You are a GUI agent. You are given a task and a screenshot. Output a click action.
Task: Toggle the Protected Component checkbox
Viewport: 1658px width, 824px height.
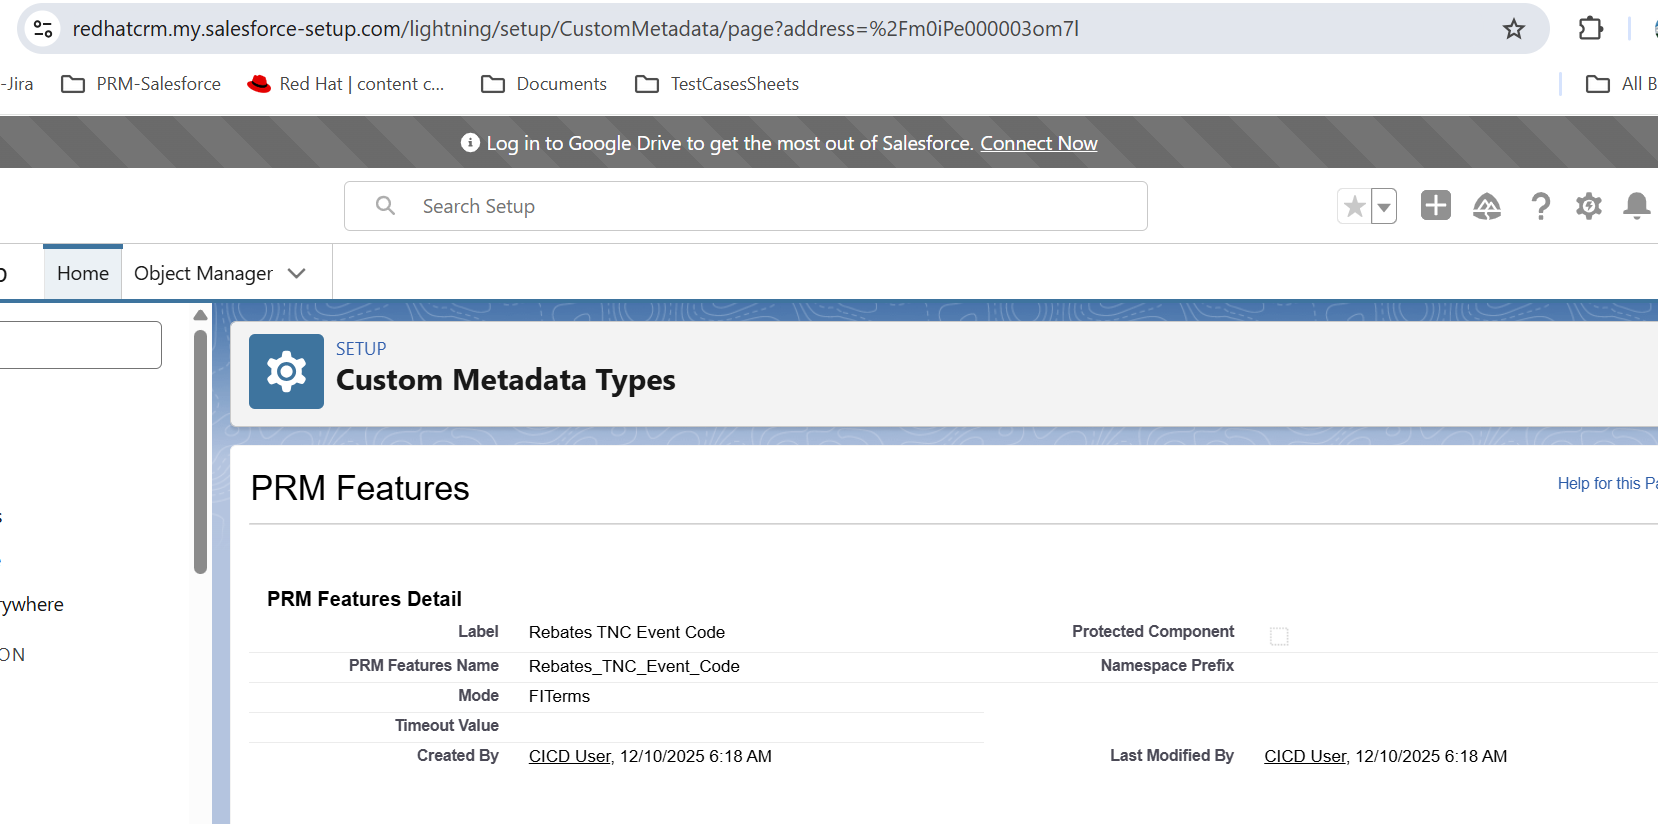[x=1279, y=636]
